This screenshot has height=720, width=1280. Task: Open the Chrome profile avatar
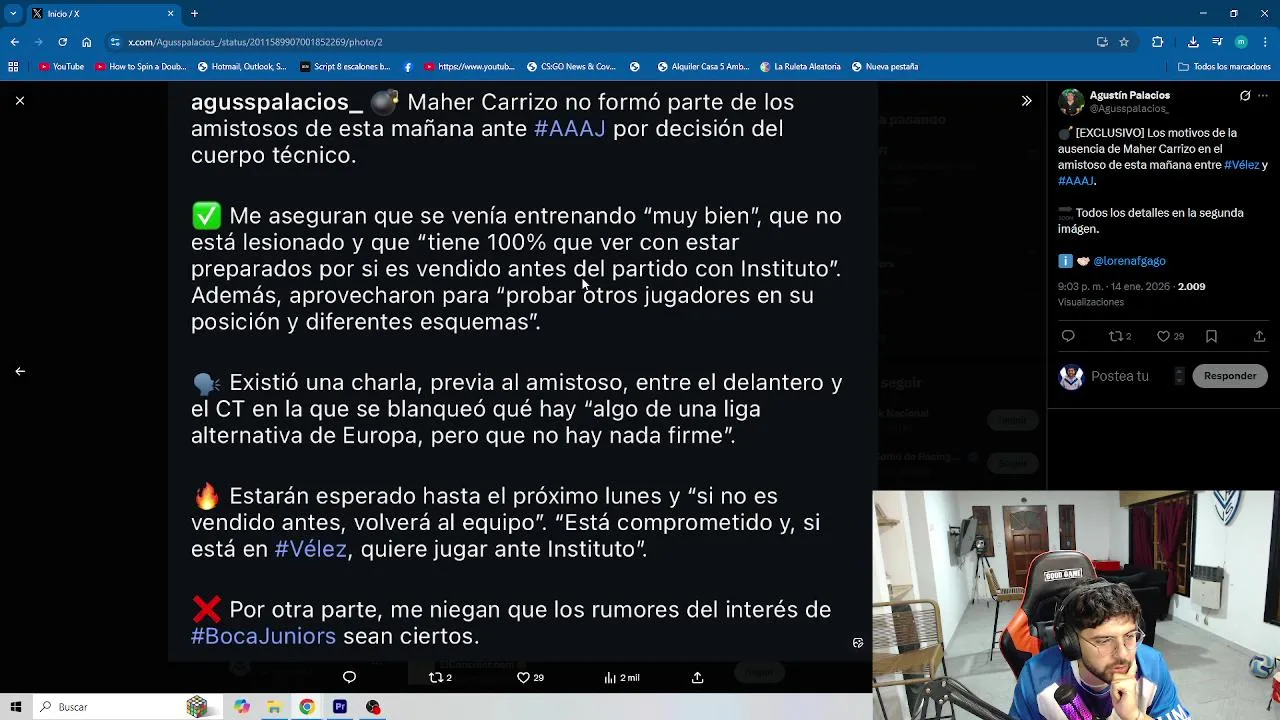click(x=1241, y=42)
